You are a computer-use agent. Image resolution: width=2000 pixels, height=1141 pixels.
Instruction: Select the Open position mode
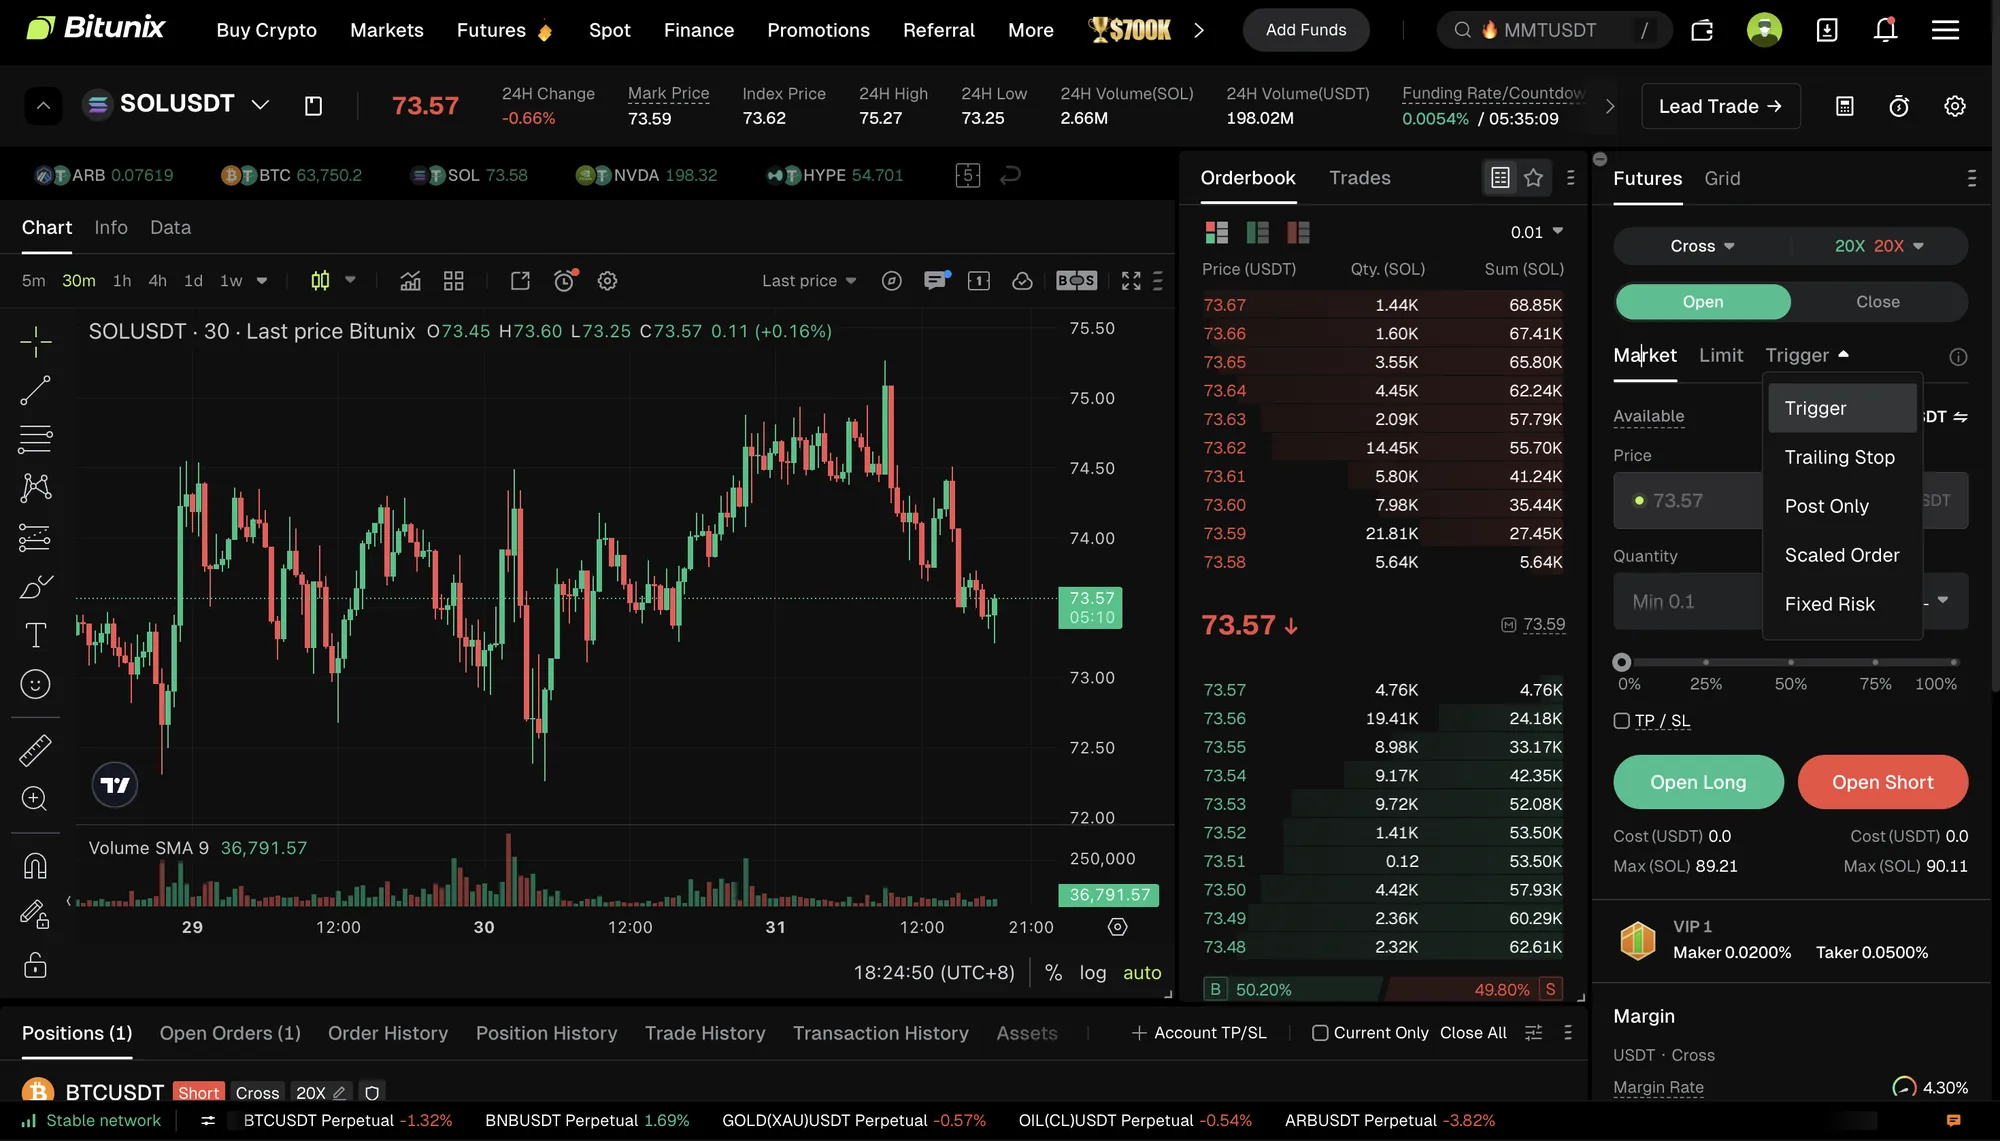tap(1703, 302)
